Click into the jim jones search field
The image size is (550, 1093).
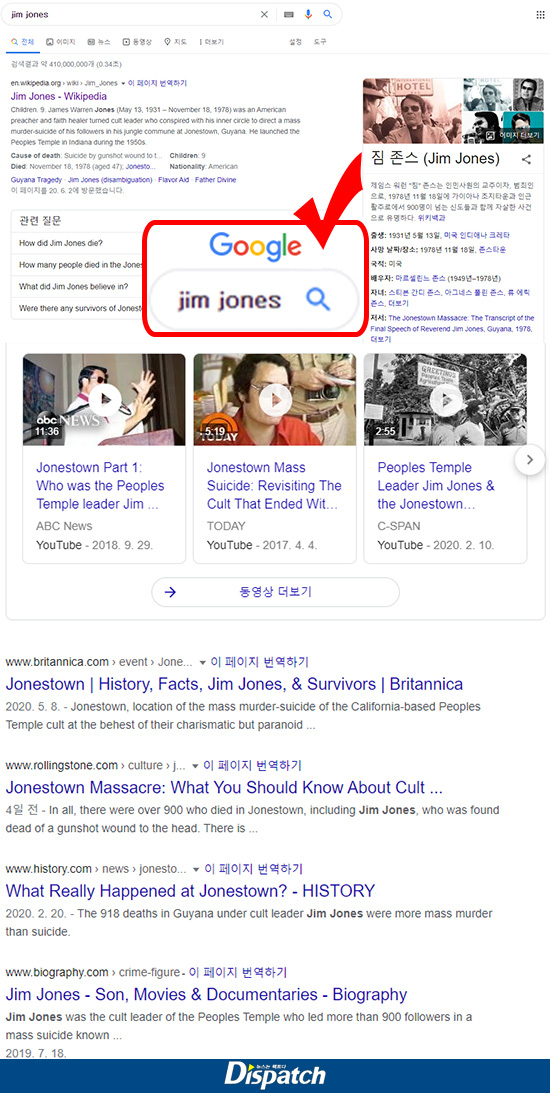tap(132, 15)
